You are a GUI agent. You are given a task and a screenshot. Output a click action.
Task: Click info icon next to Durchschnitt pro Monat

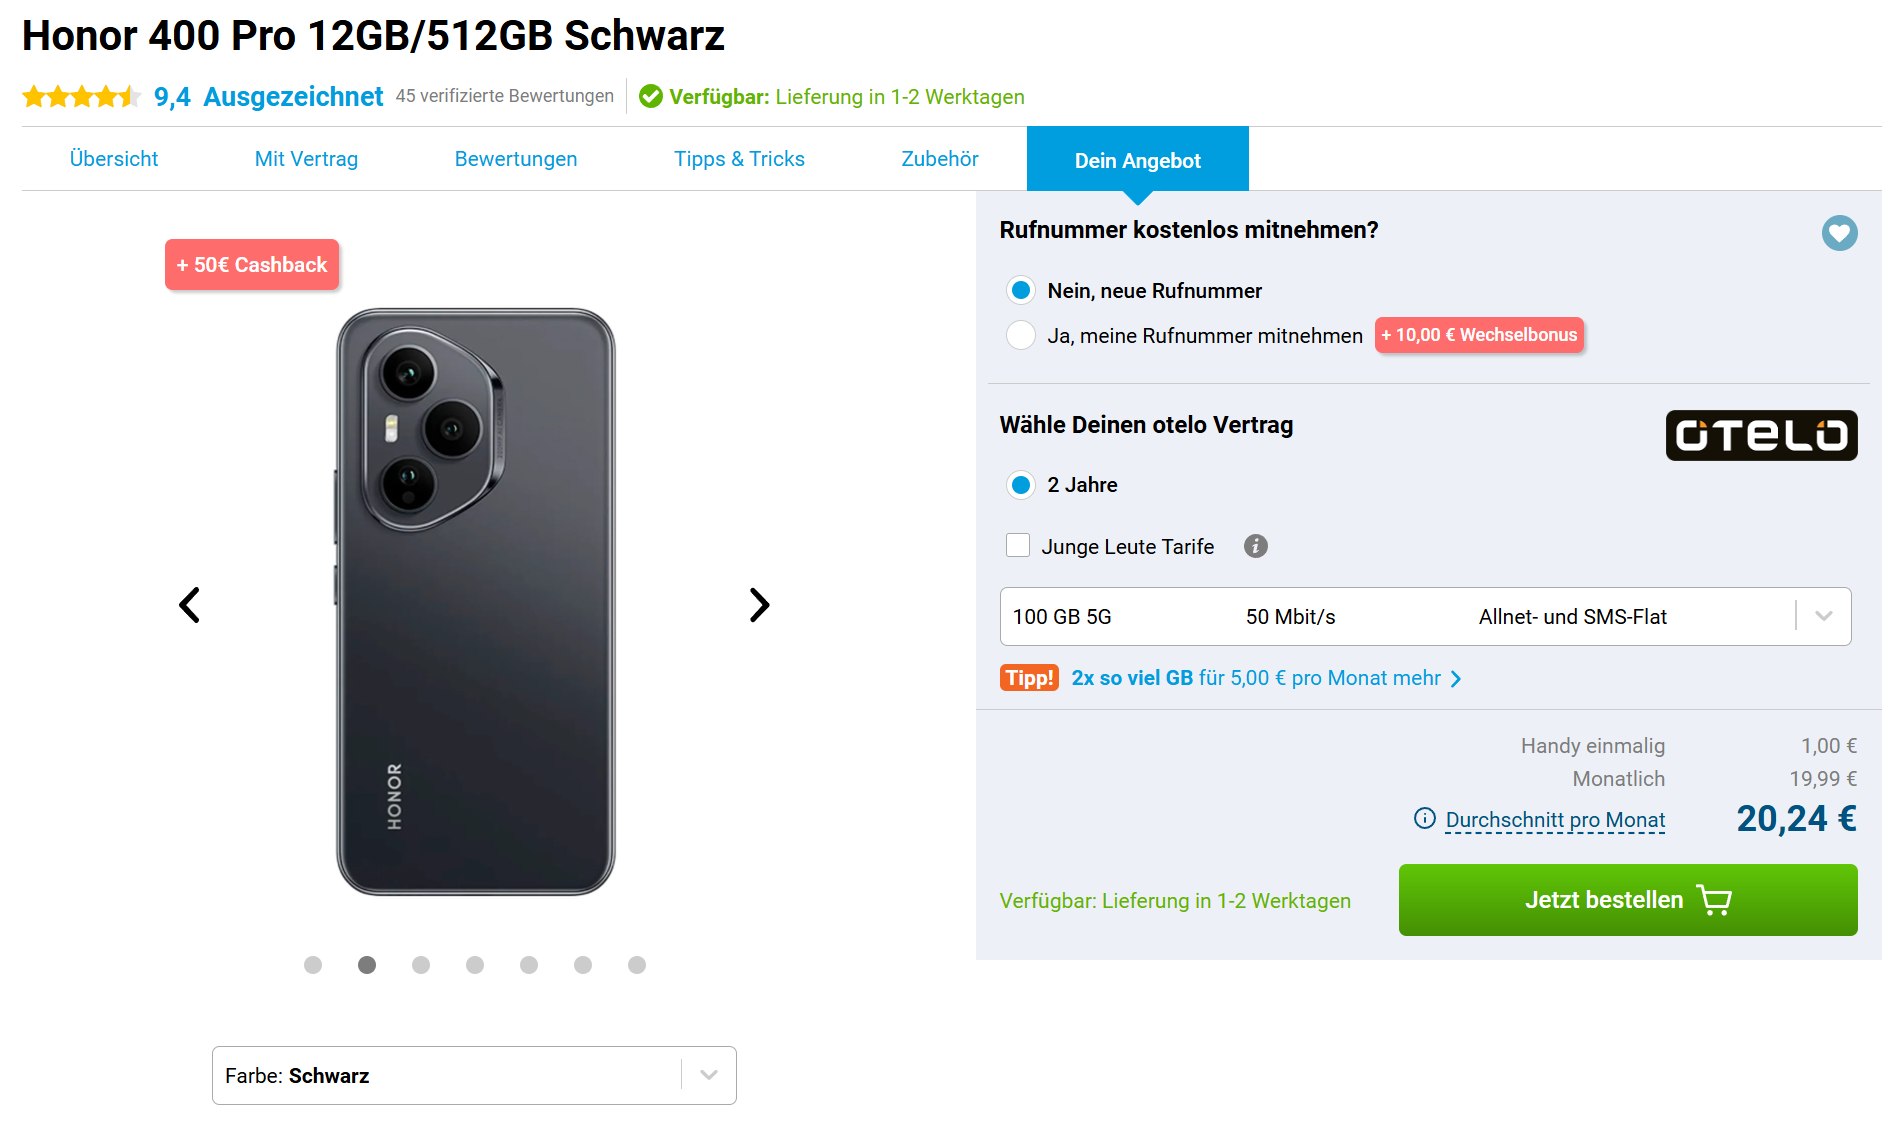1424,819
